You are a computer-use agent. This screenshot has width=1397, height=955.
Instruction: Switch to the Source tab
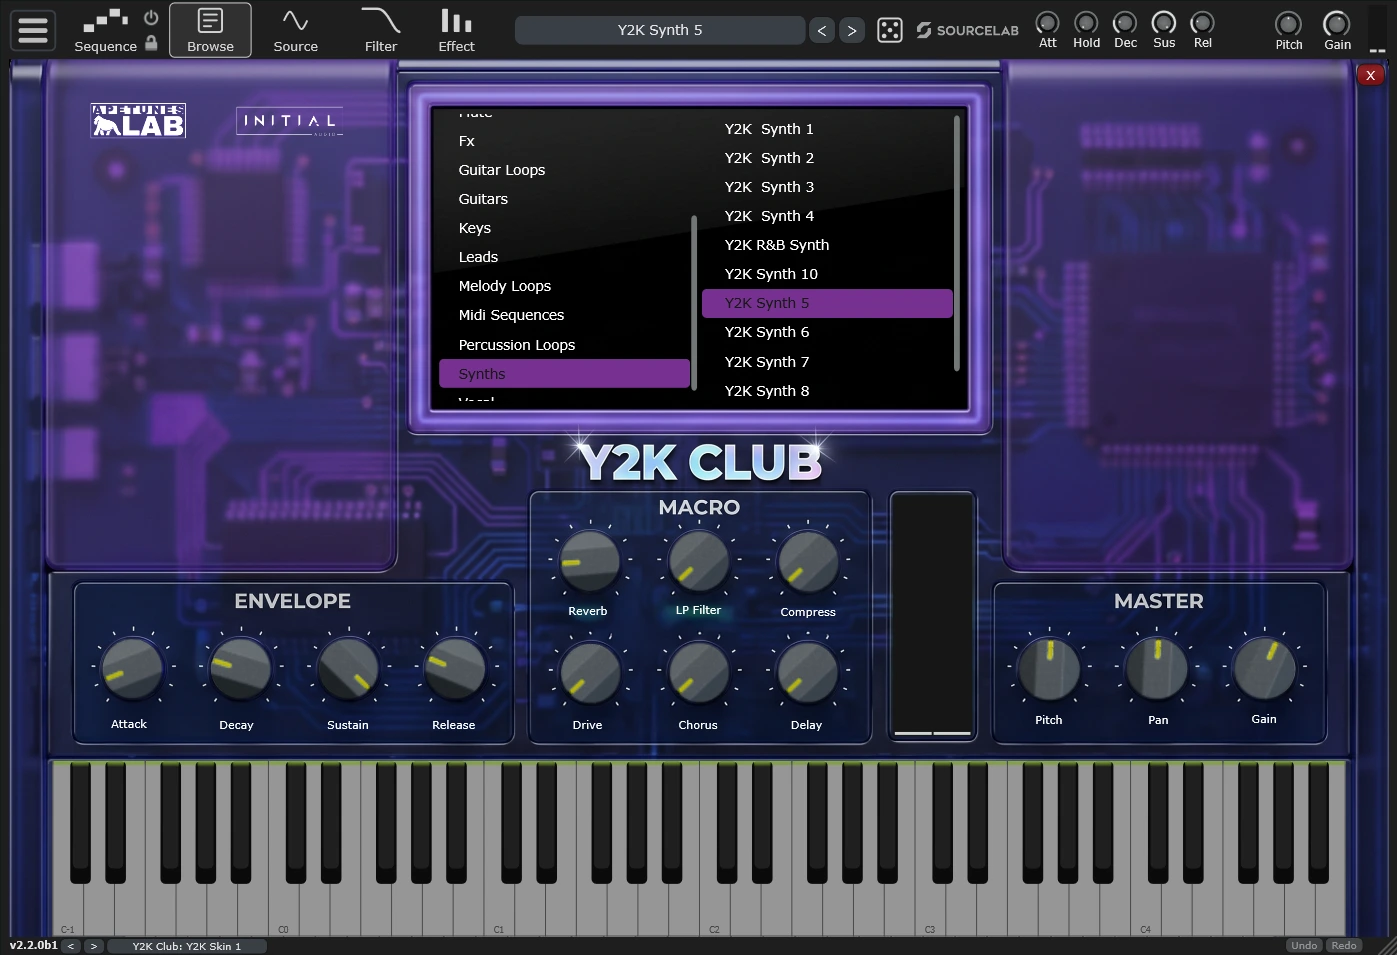point(295,30)
